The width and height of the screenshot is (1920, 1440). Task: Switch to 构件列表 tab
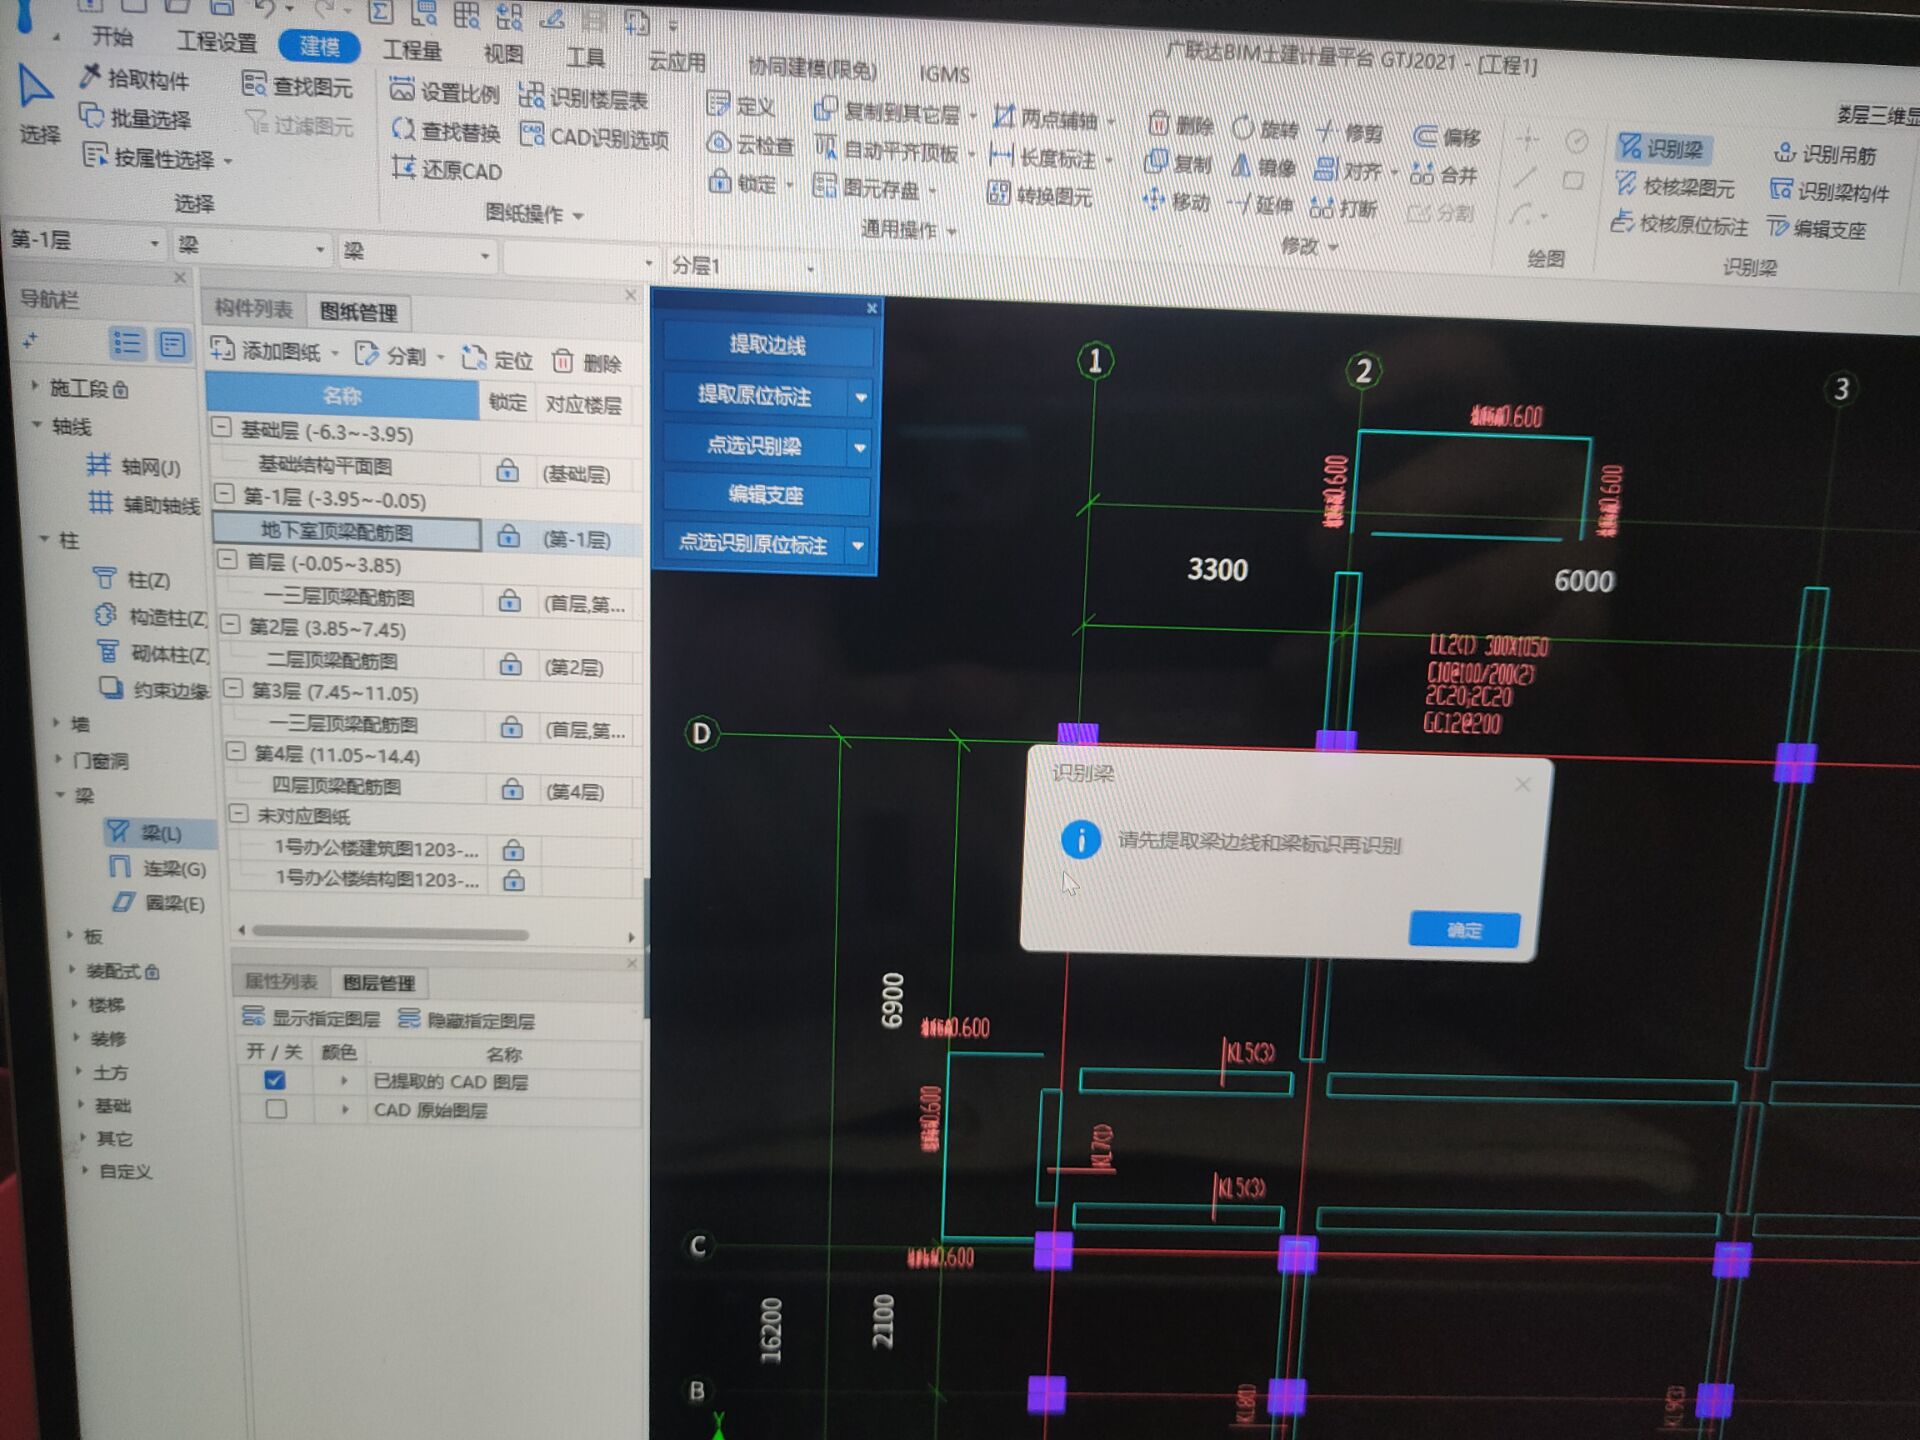coord(253,308)
